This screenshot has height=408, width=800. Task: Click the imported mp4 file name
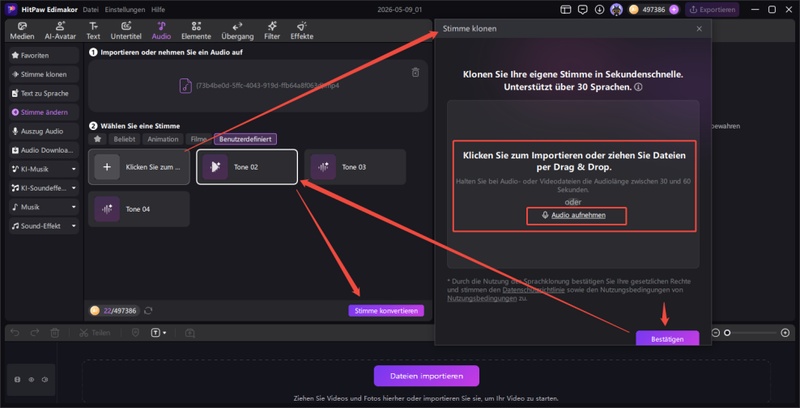click(x=267, y=86)
